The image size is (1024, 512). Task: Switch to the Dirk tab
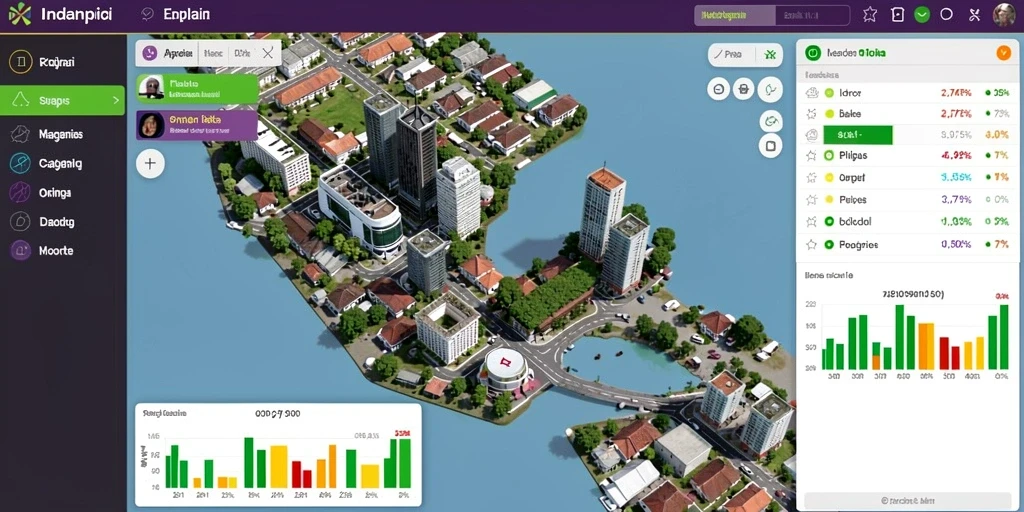point(242,54)
